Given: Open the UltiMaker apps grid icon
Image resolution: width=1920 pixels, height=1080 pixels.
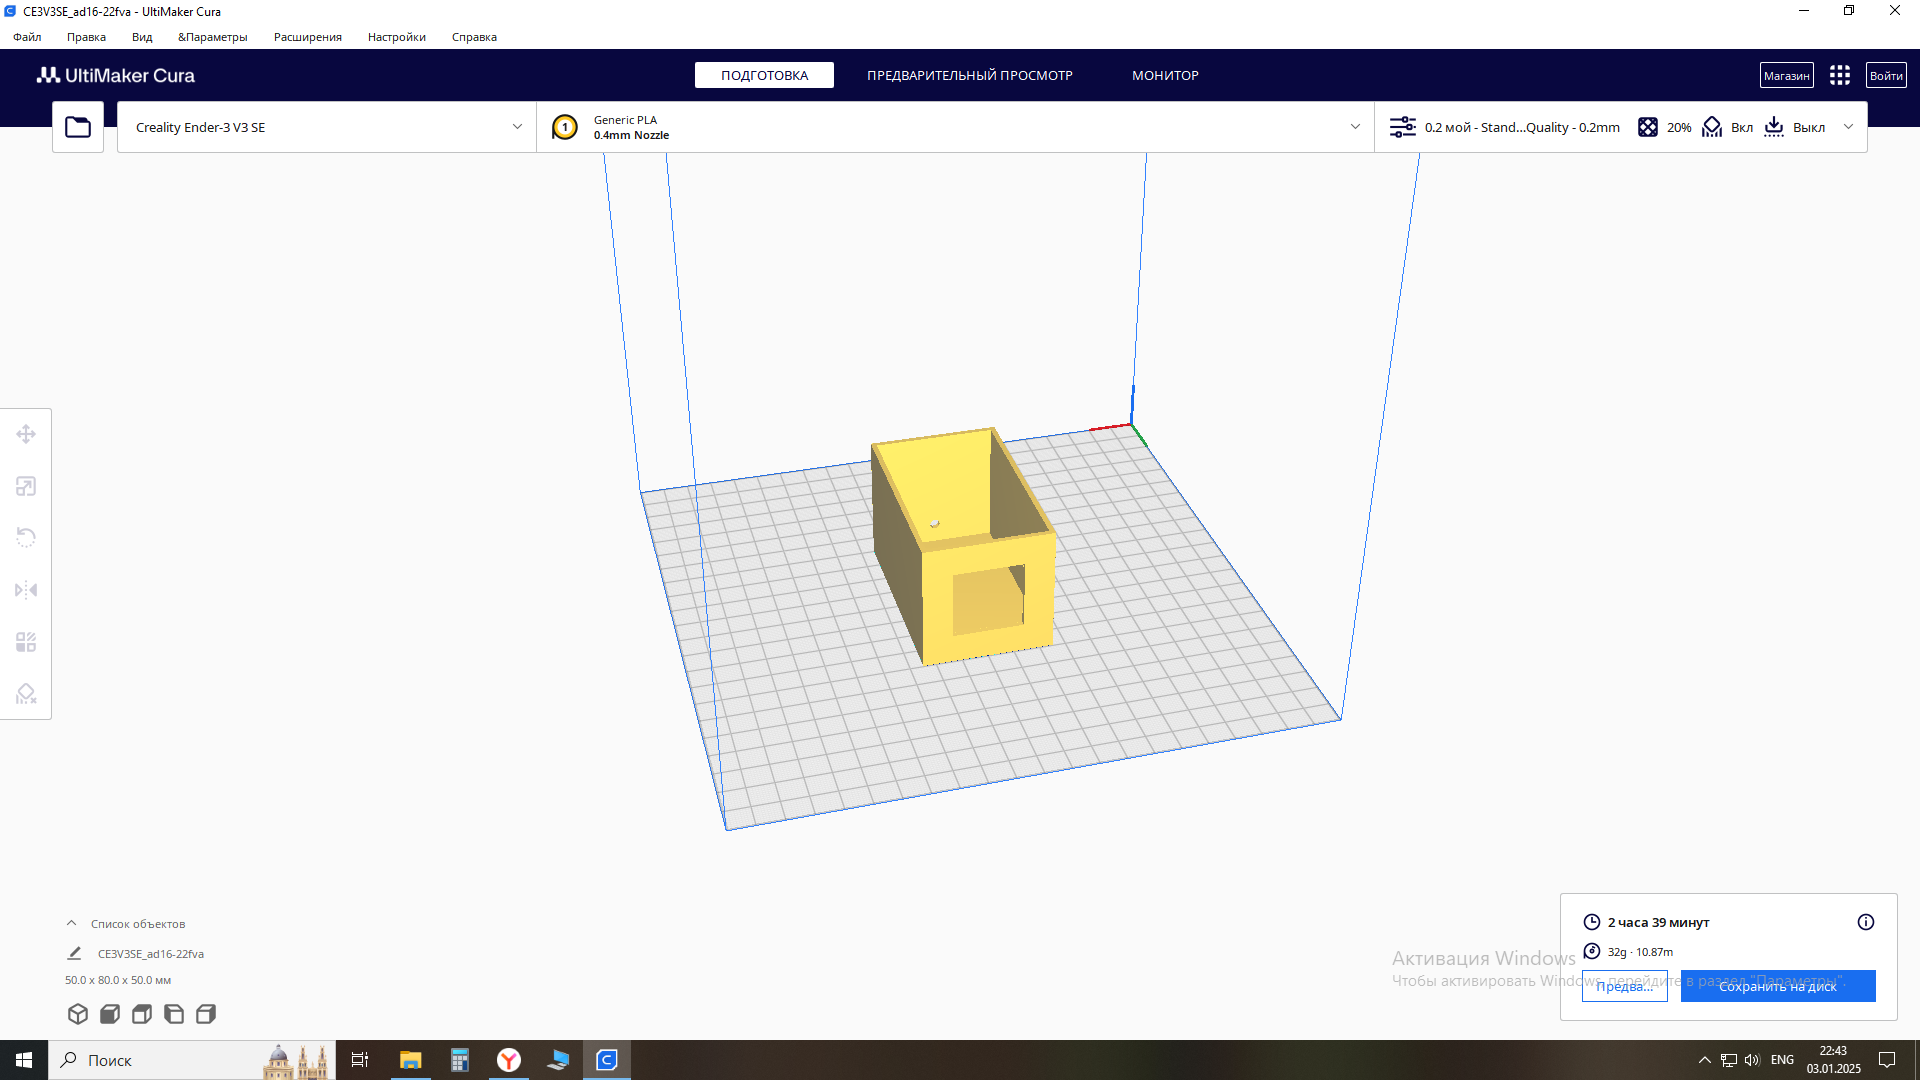Looking at the screenshot, I should (1840, 75).
